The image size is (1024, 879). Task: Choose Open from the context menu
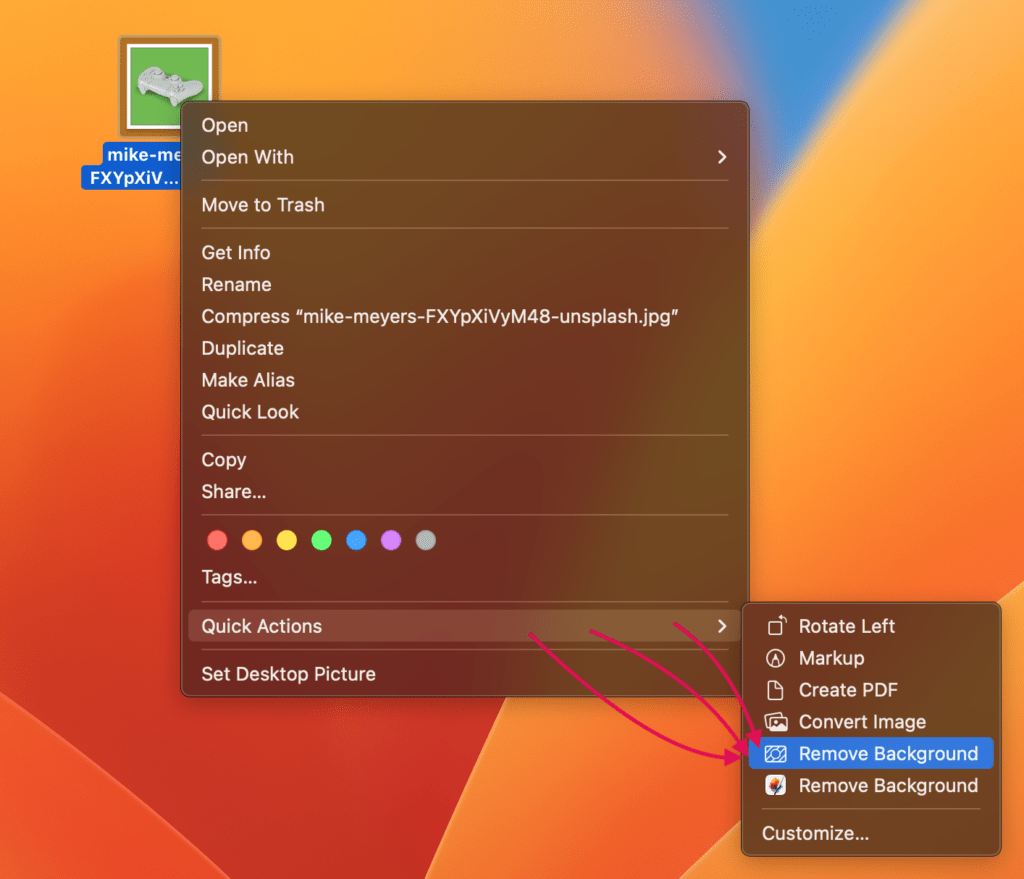pos(464,125)
